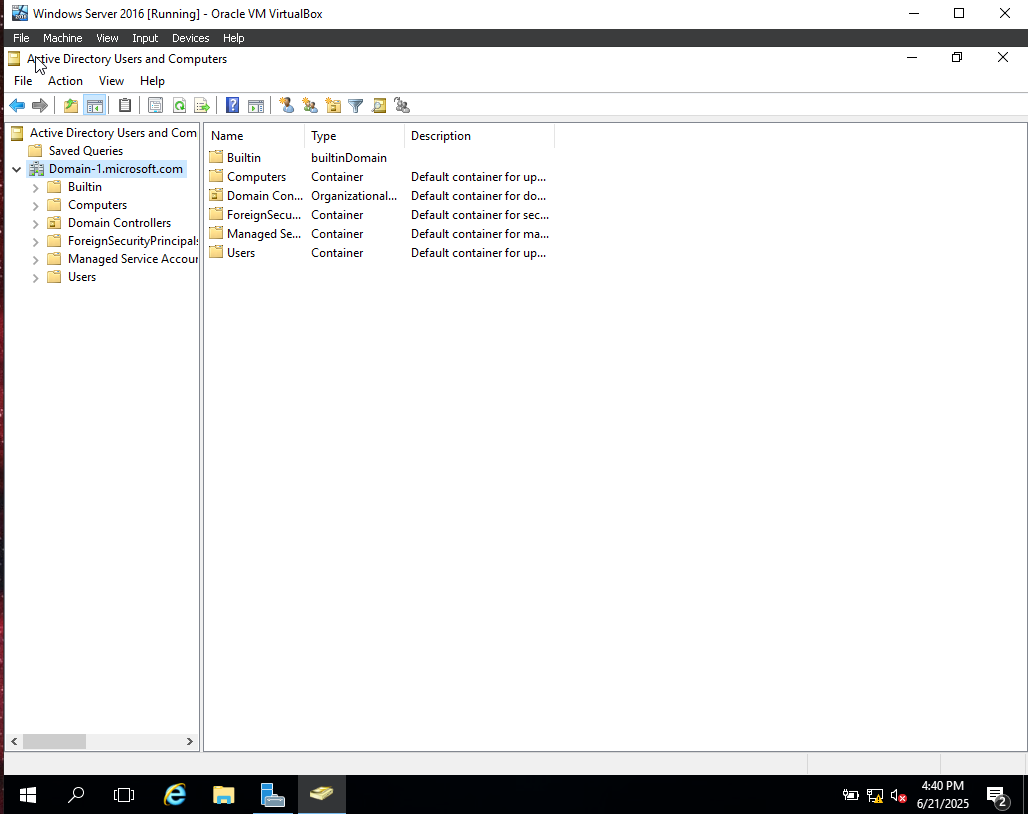This screenshot has width=1028, height=814.
Task: Click Add to group toolbar icon
Action: coord(402,106)
